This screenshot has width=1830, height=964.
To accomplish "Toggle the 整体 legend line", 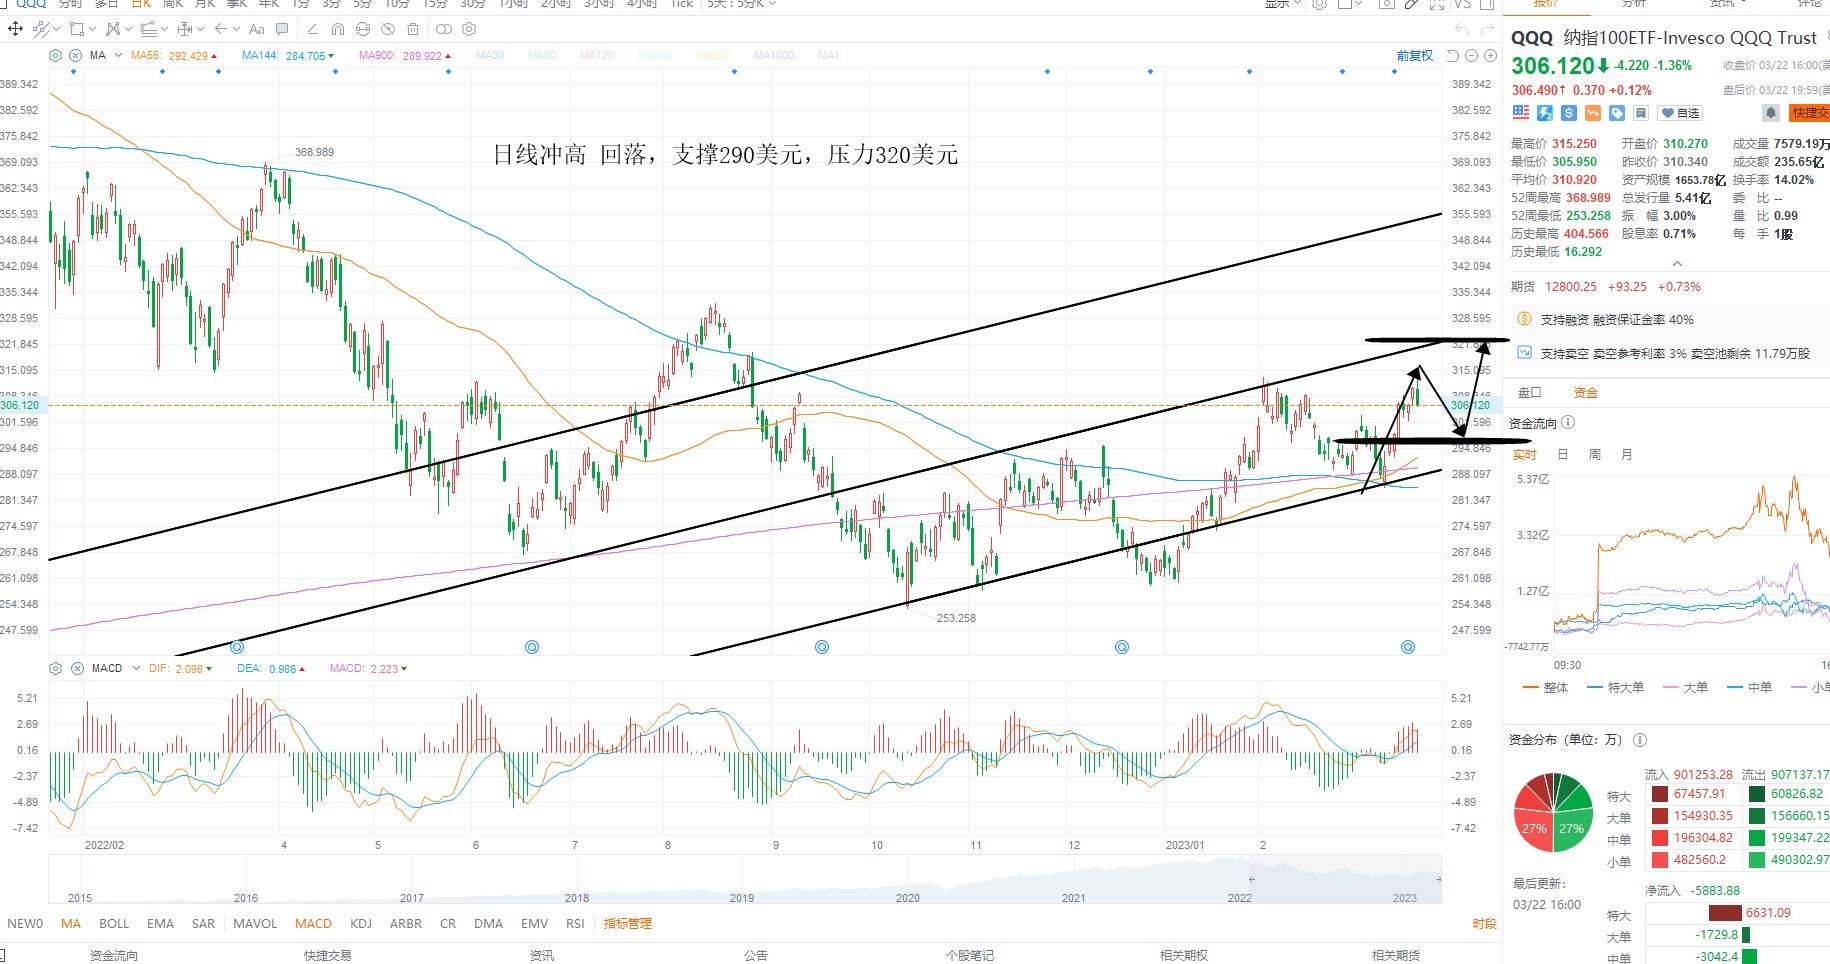I will pyautogui.click(x=1545, y=688).
